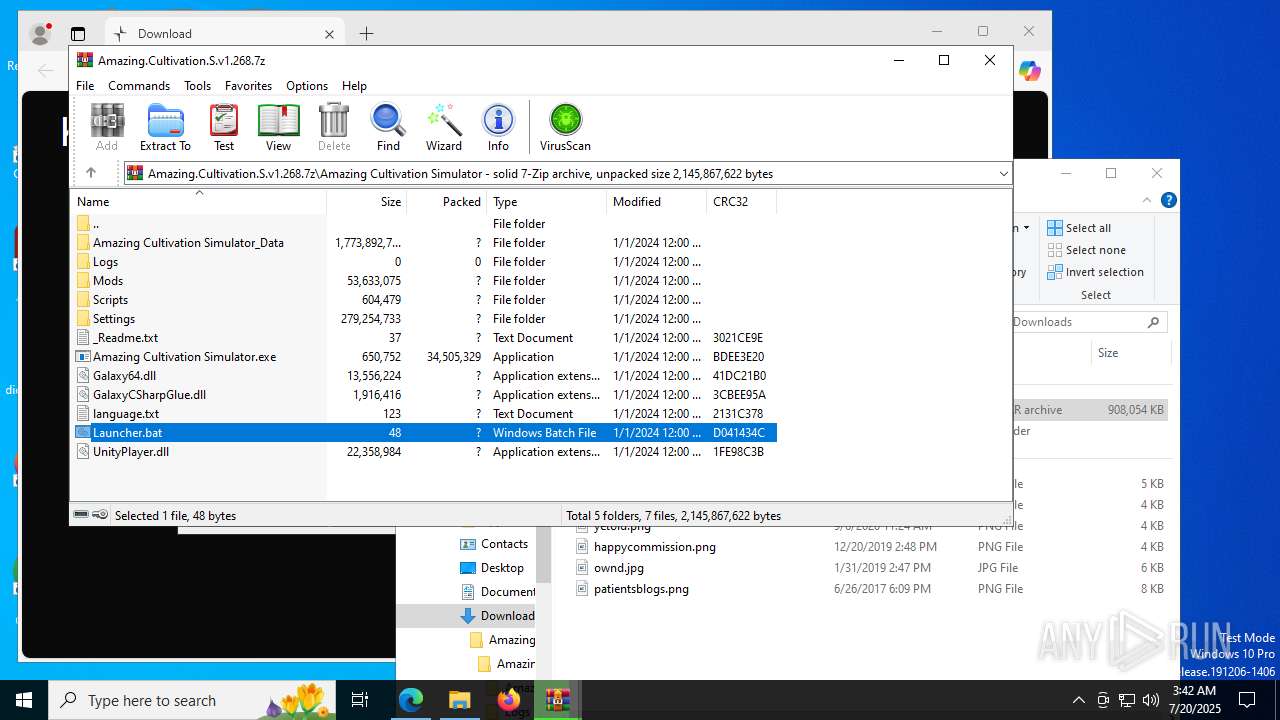Click the Copilot icon in Edge
The width and height of the screenshot is (1280, 720).
pos(1030,71)
